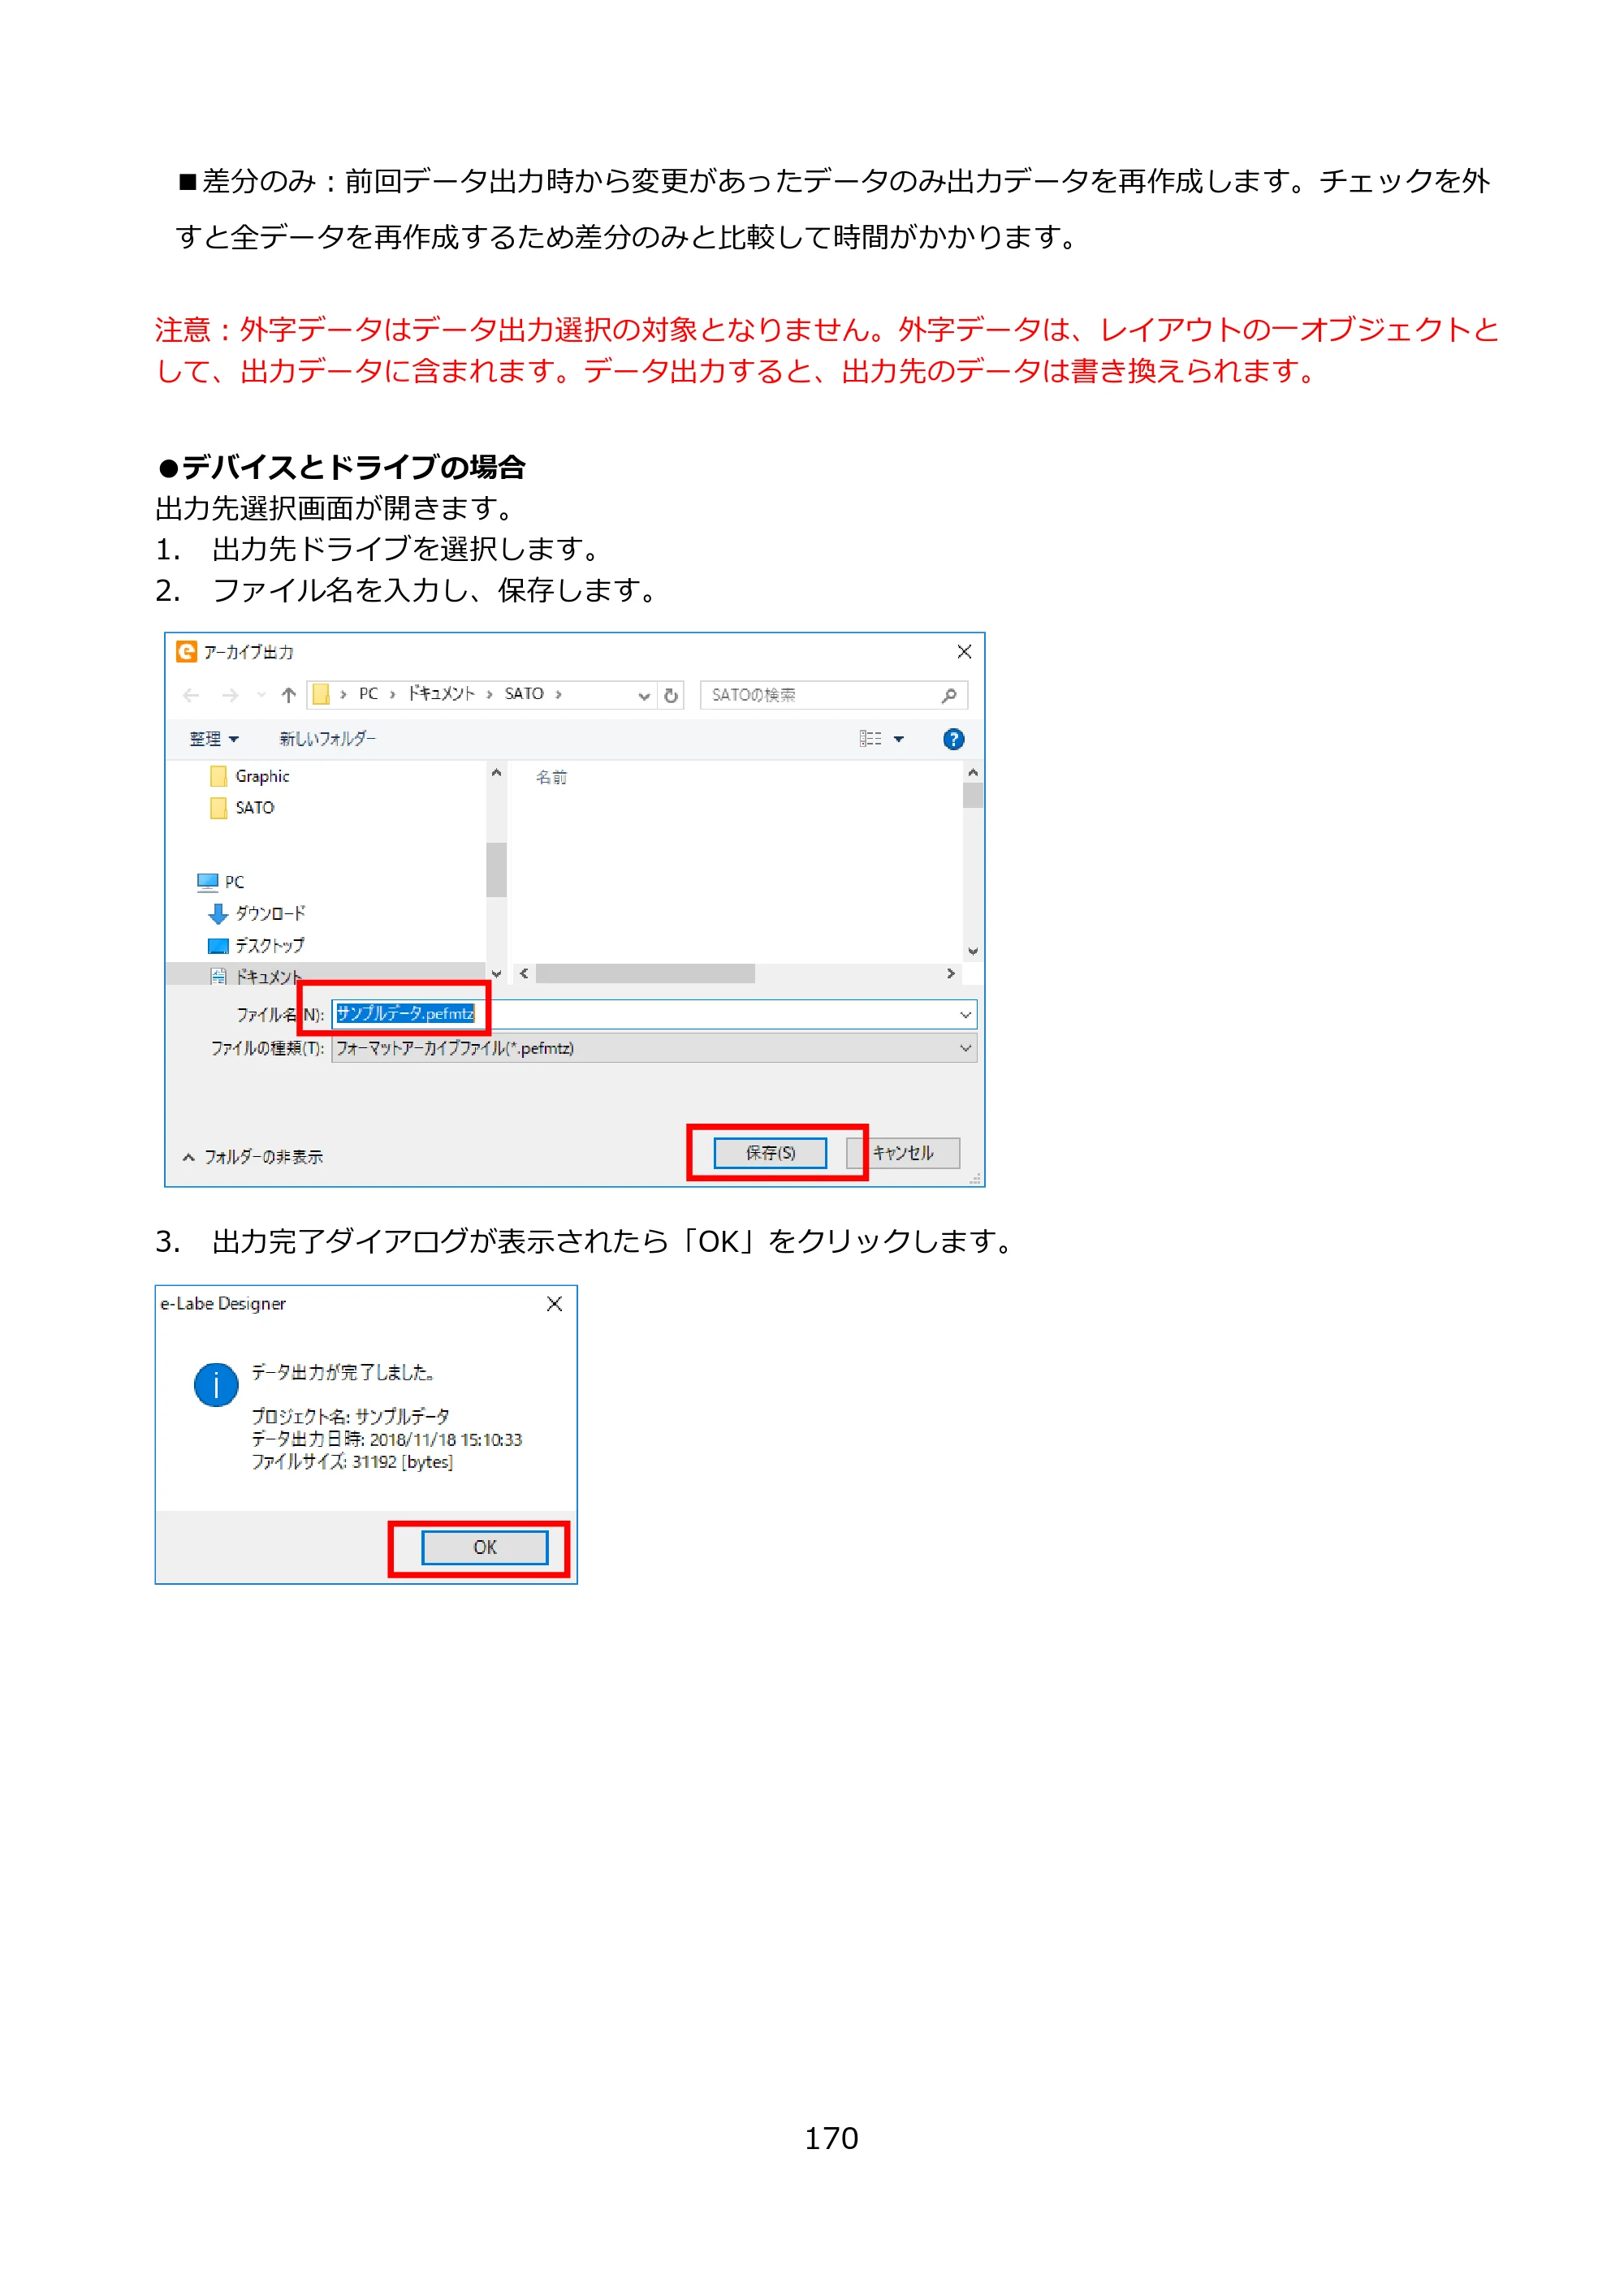Change the view layout icon
The image size is (1624, 2296).
tap(870, 739)
